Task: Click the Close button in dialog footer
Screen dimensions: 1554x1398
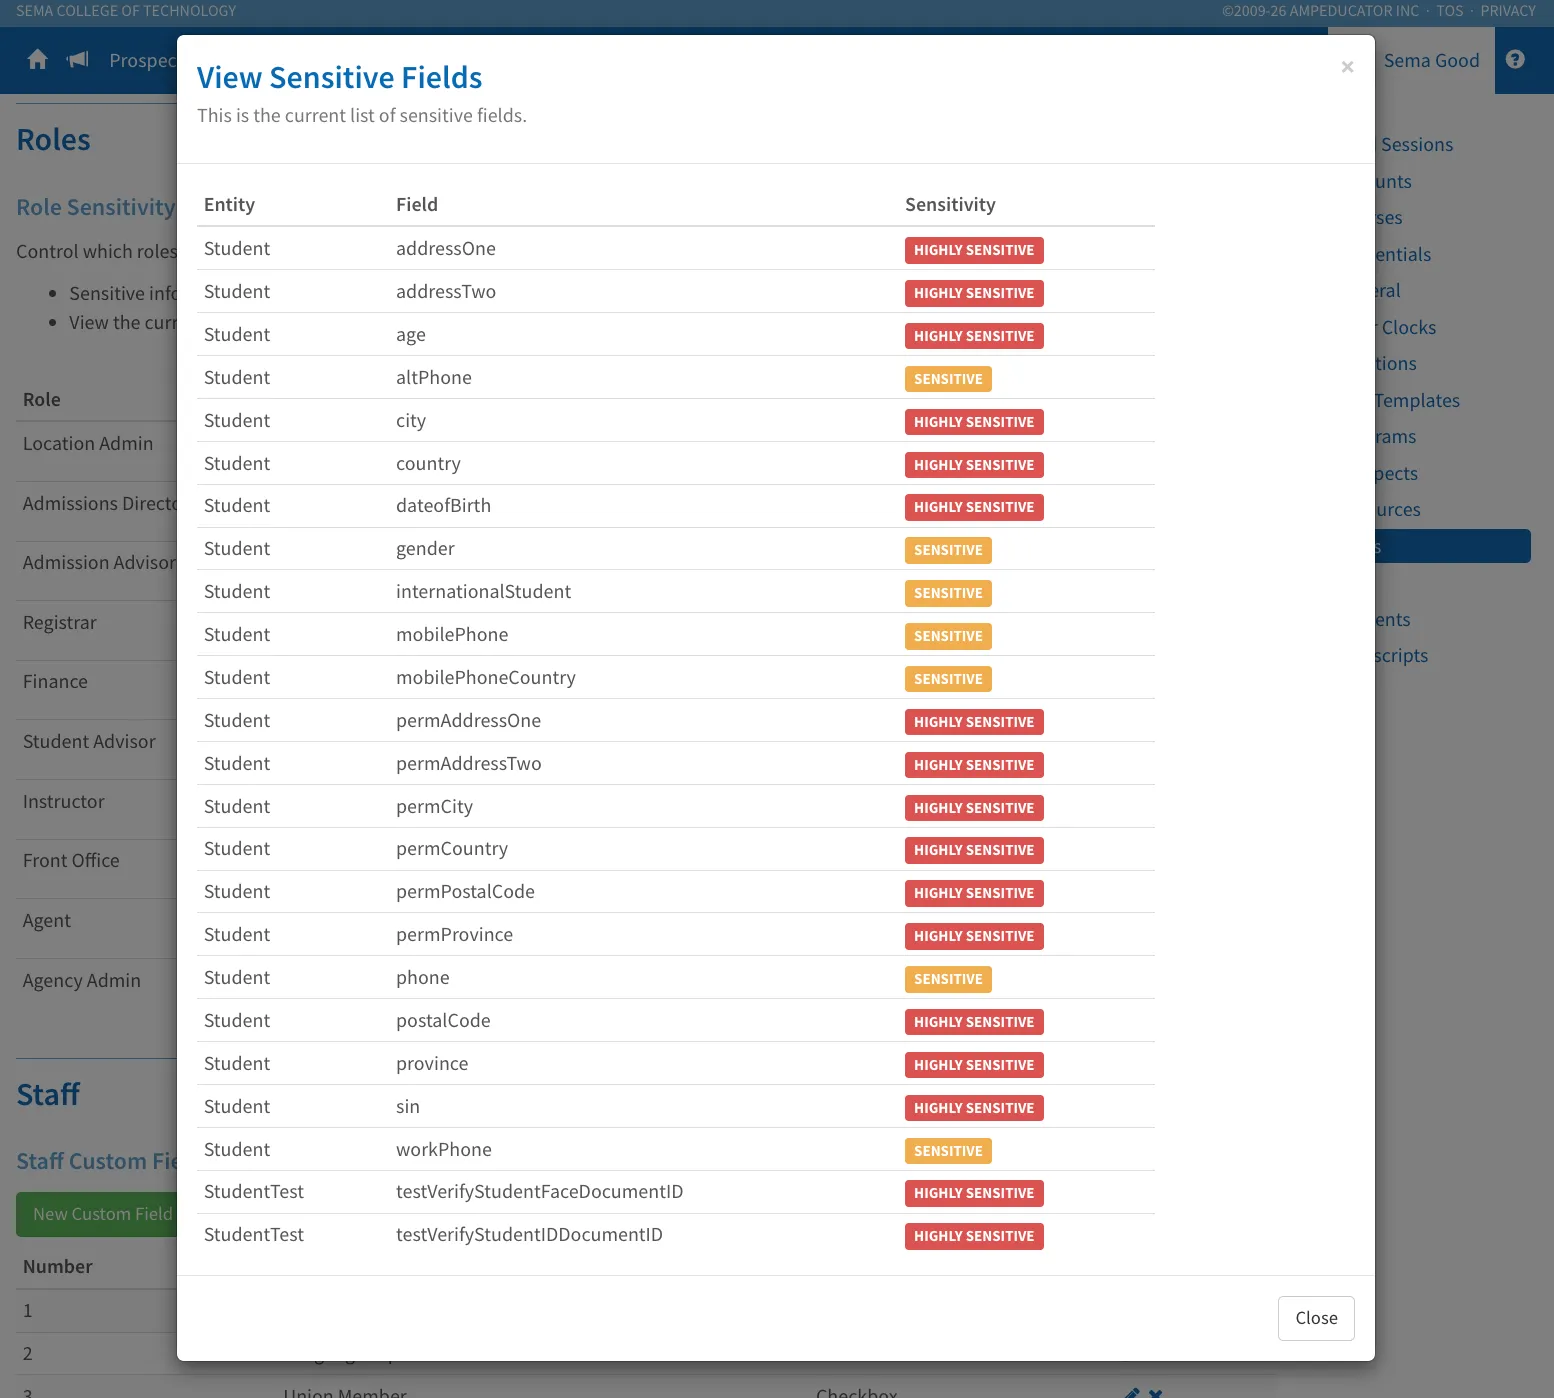Action: 1316,1318
